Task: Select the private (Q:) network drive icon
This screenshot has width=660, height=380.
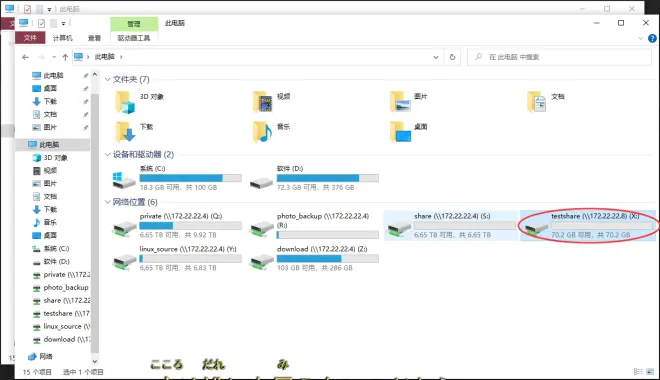Action: point(124,229)
